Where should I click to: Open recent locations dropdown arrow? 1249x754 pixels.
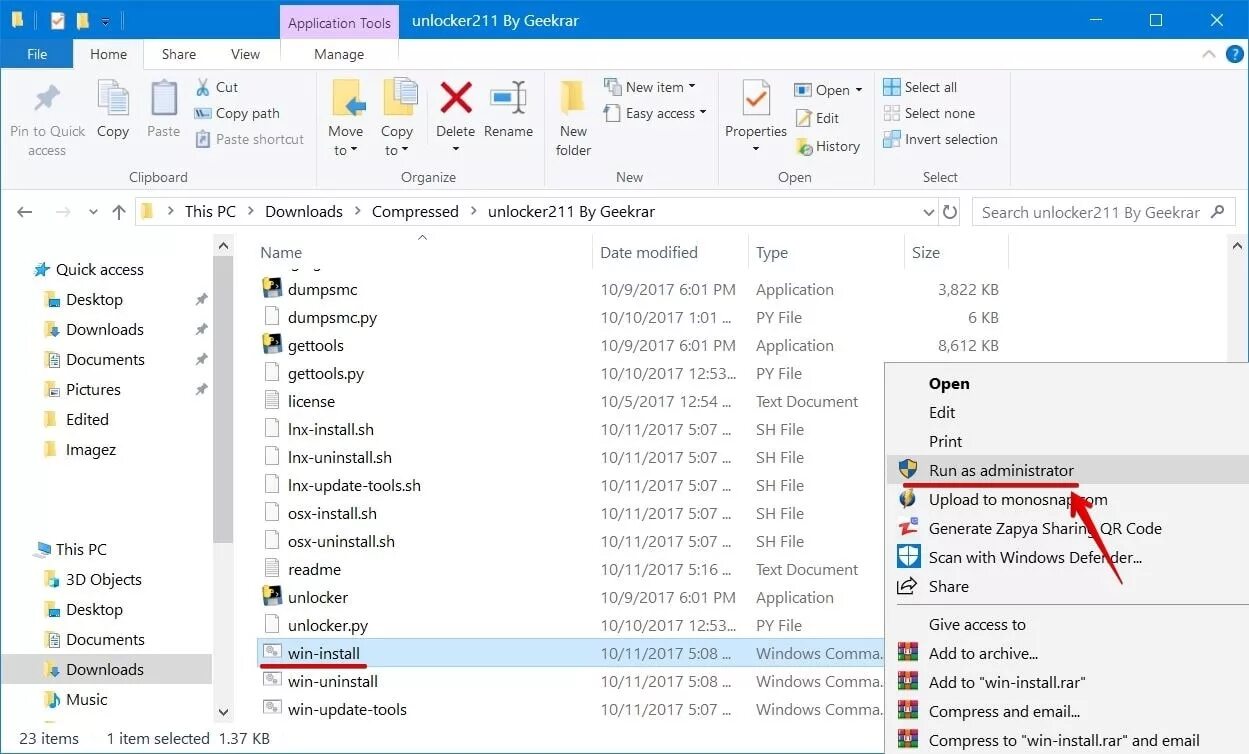94,212
